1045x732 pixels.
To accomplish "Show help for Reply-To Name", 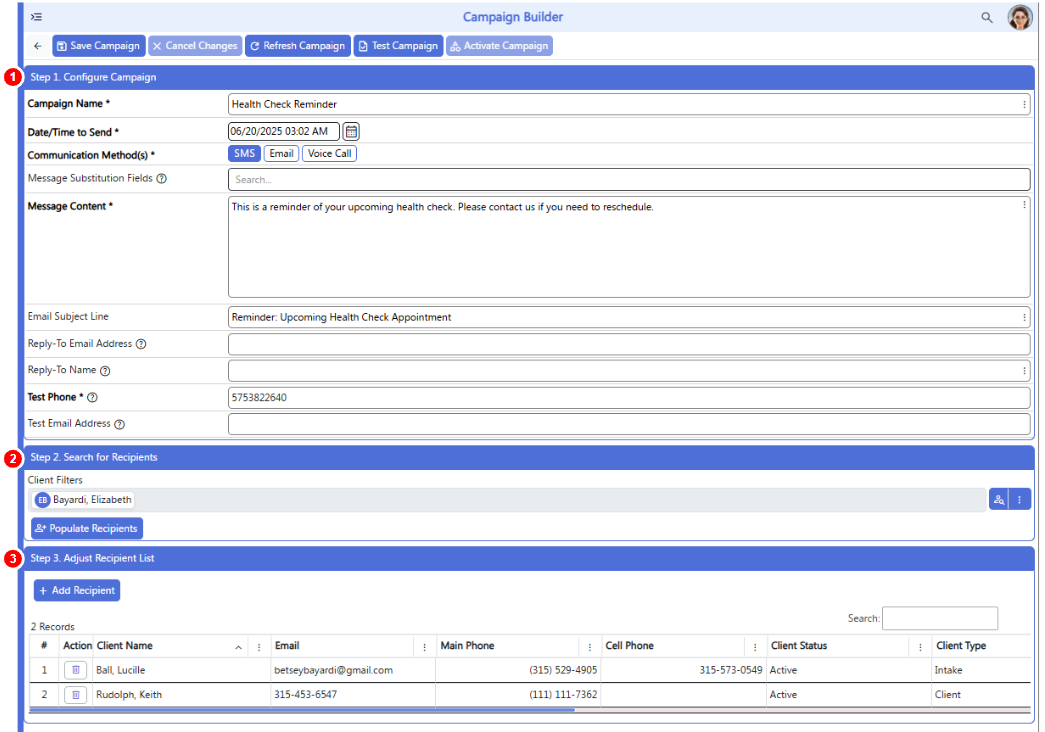I will (x=105, y=371).
